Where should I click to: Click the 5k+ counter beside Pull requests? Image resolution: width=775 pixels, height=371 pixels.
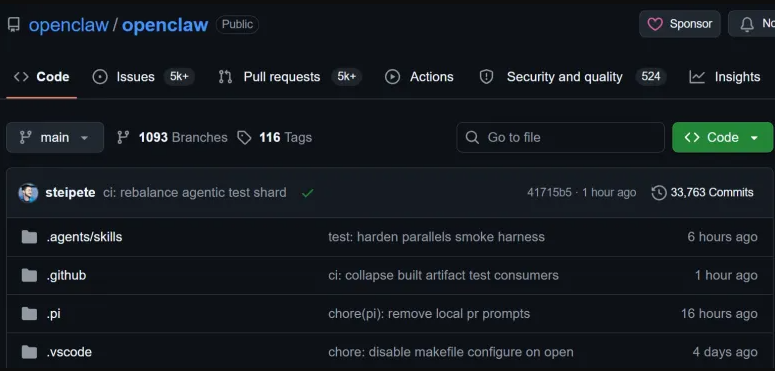(346, 77)
